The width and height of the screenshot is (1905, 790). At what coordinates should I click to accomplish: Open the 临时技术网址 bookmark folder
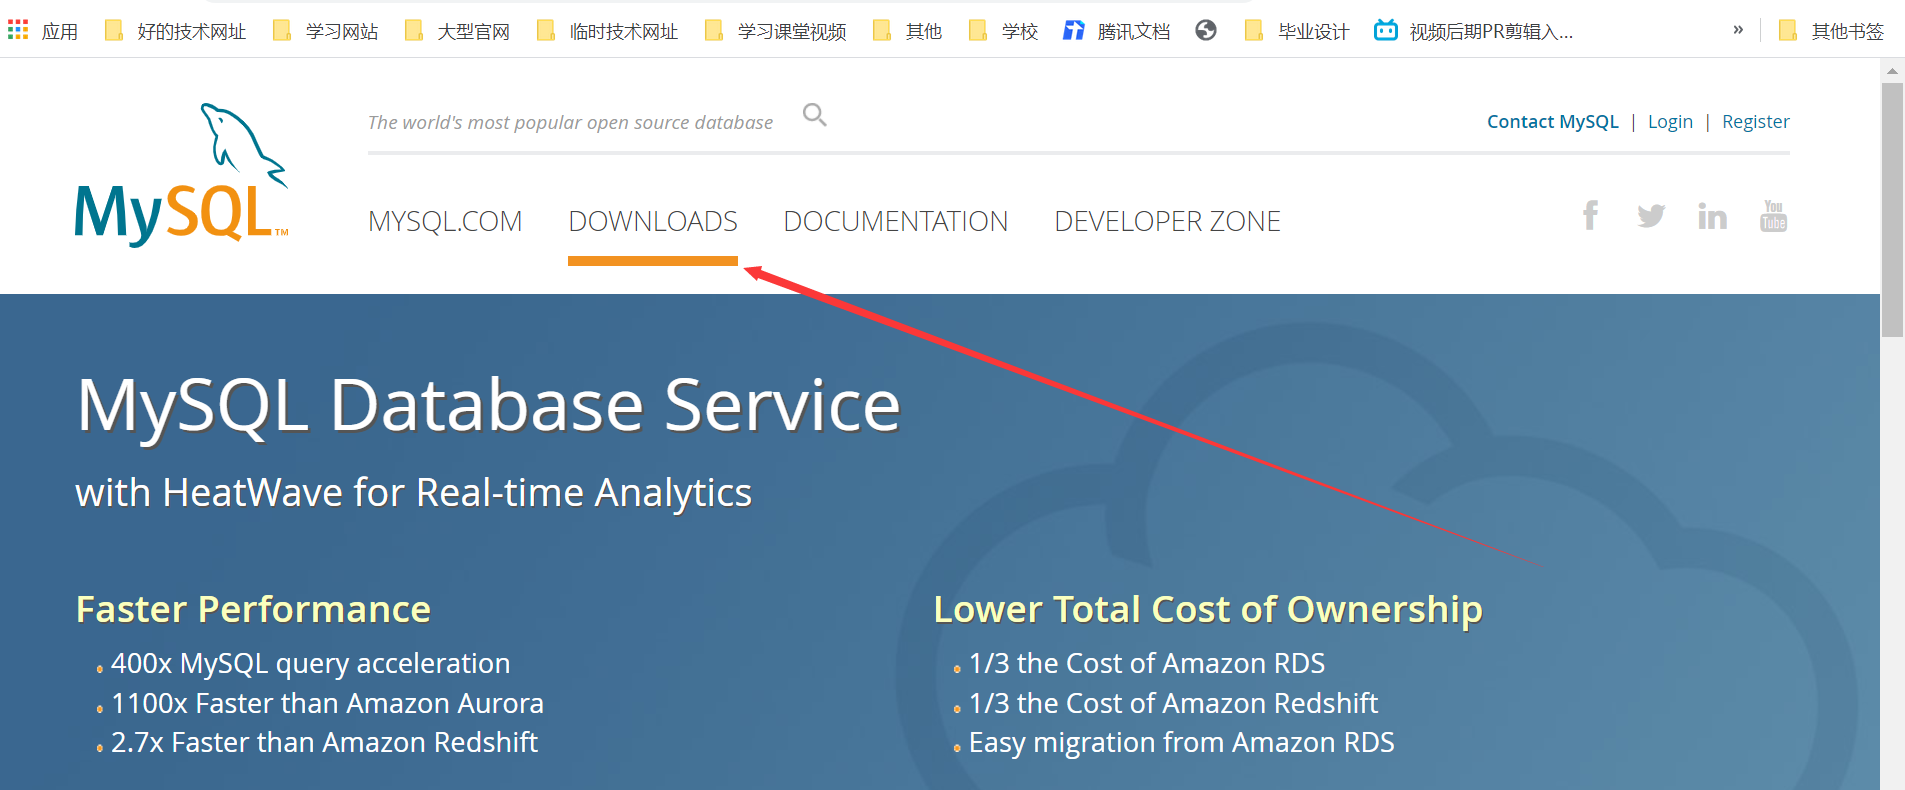click(608, 31)
